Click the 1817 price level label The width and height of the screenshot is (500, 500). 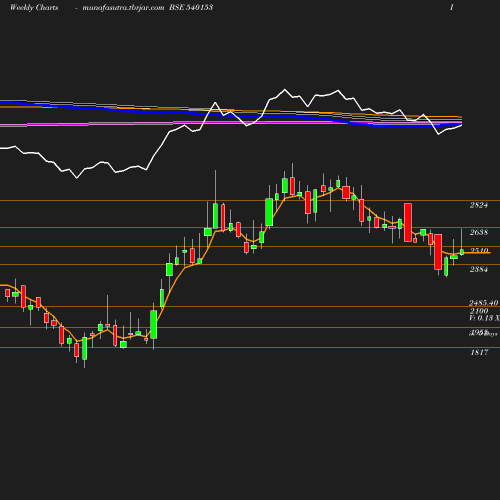pyautogui.click(x=479, y=352)
